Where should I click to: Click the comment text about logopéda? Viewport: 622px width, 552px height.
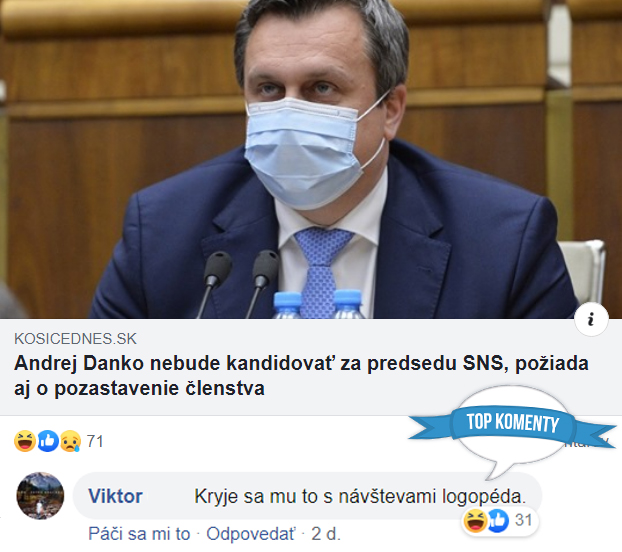[360, 496]
